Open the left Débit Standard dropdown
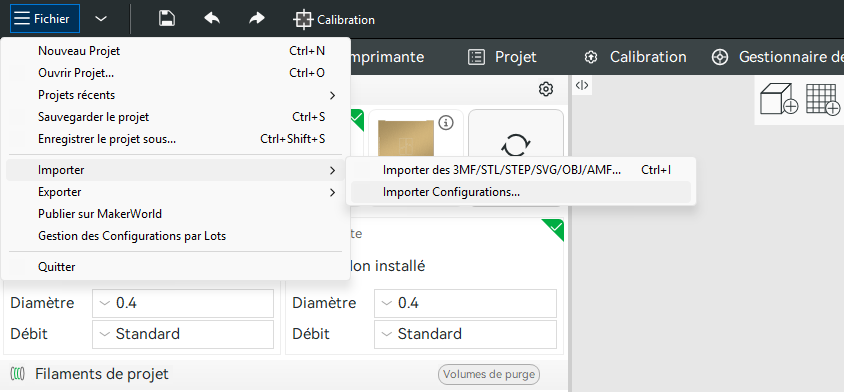The height and width of the screenshot is (392, 844). pyautogui.click(x=183, y=334)
